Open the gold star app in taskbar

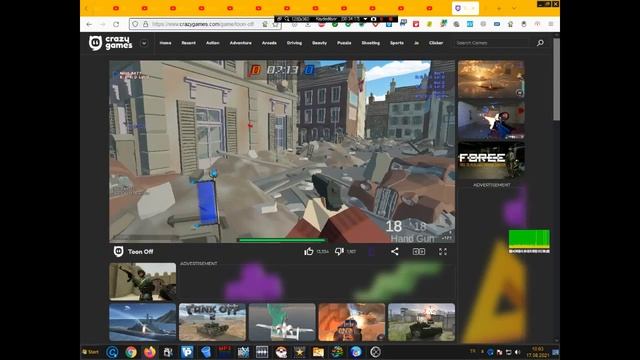(300, 352)
